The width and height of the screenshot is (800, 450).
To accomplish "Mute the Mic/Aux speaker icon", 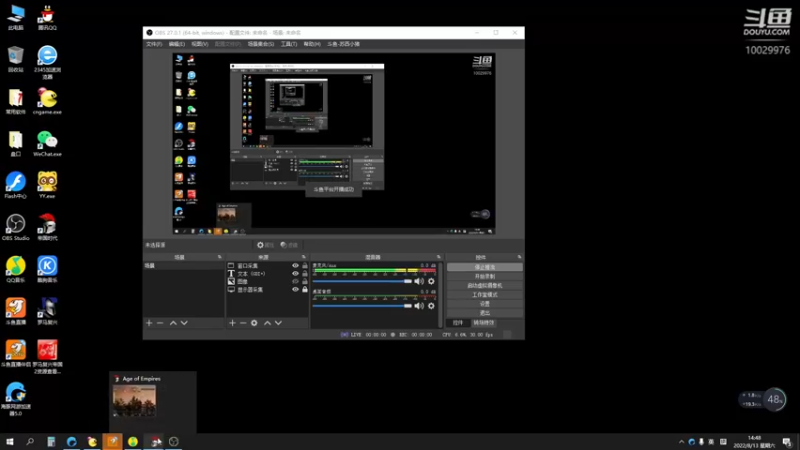I will pyautogui.click(x=419, y=281).
